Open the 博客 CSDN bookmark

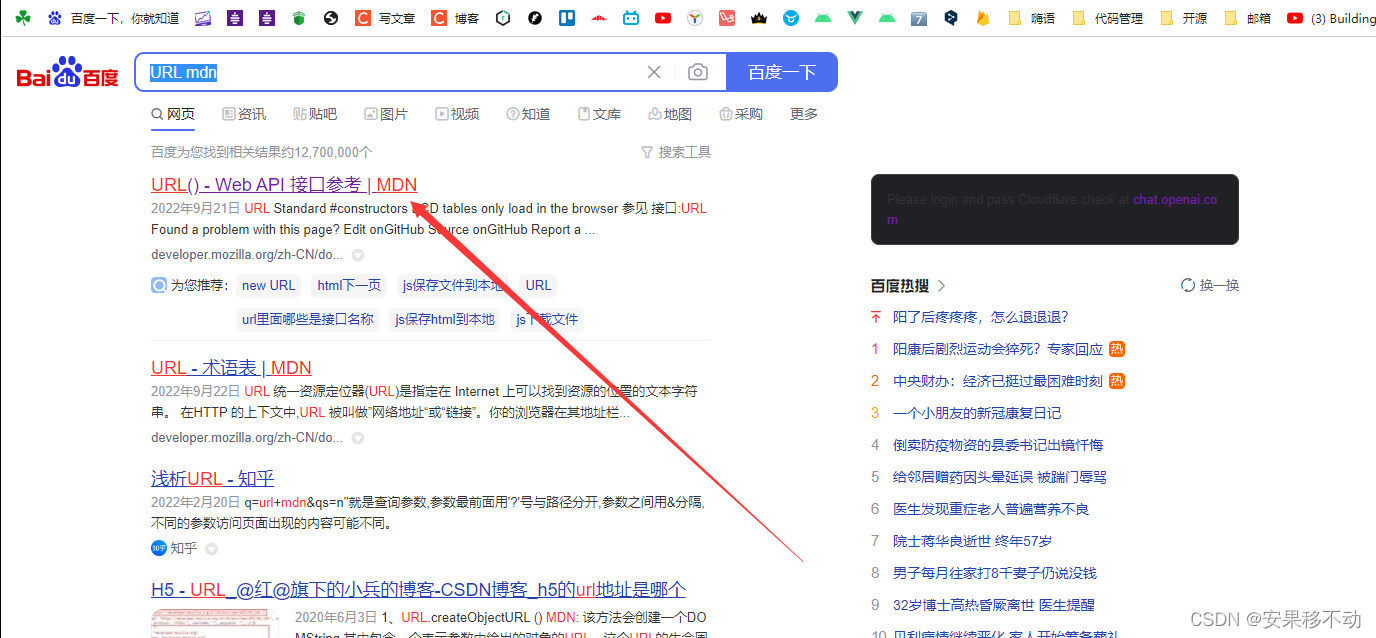(455, 18)
